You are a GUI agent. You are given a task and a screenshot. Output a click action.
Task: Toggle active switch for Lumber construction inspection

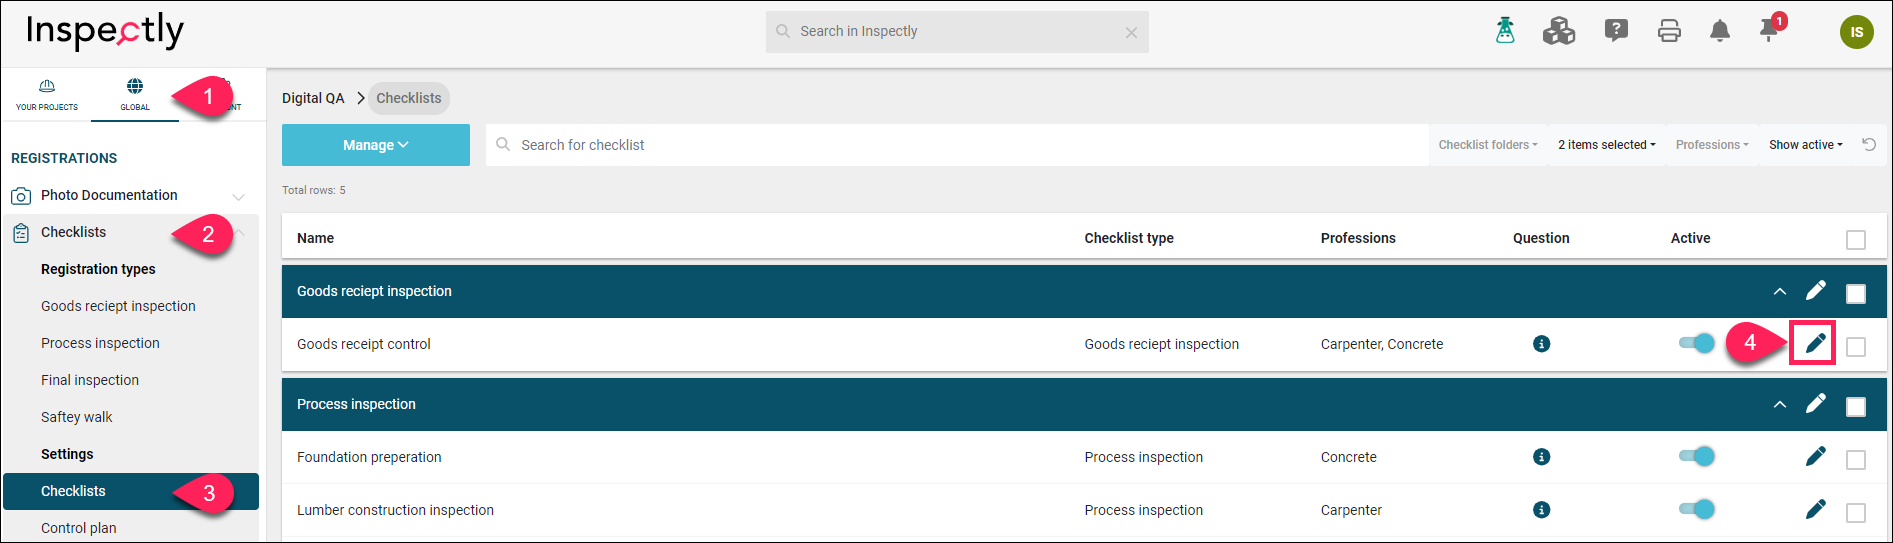click(x=1696, y=510)
